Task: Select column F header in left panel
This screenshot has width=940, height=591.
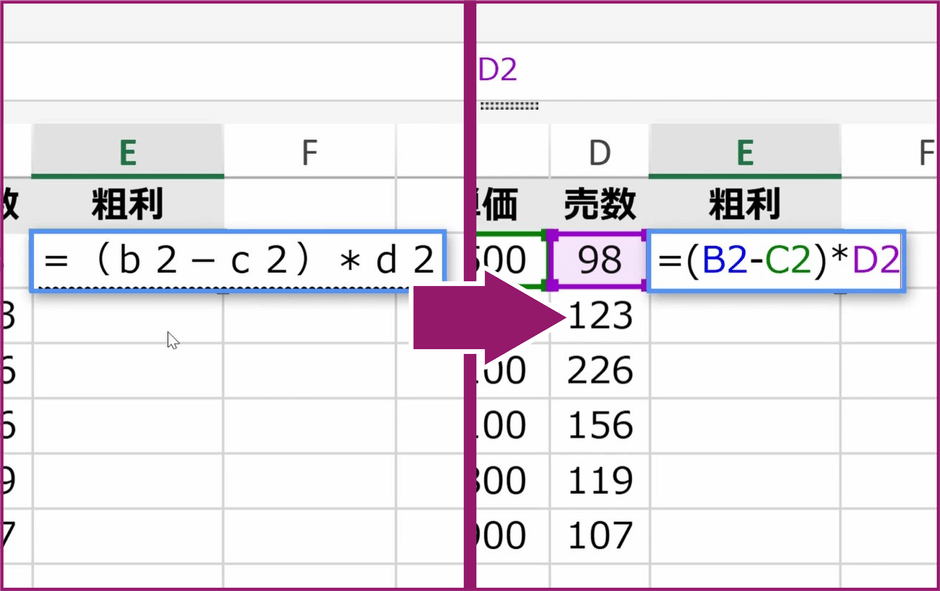Action: pos(309,151)
